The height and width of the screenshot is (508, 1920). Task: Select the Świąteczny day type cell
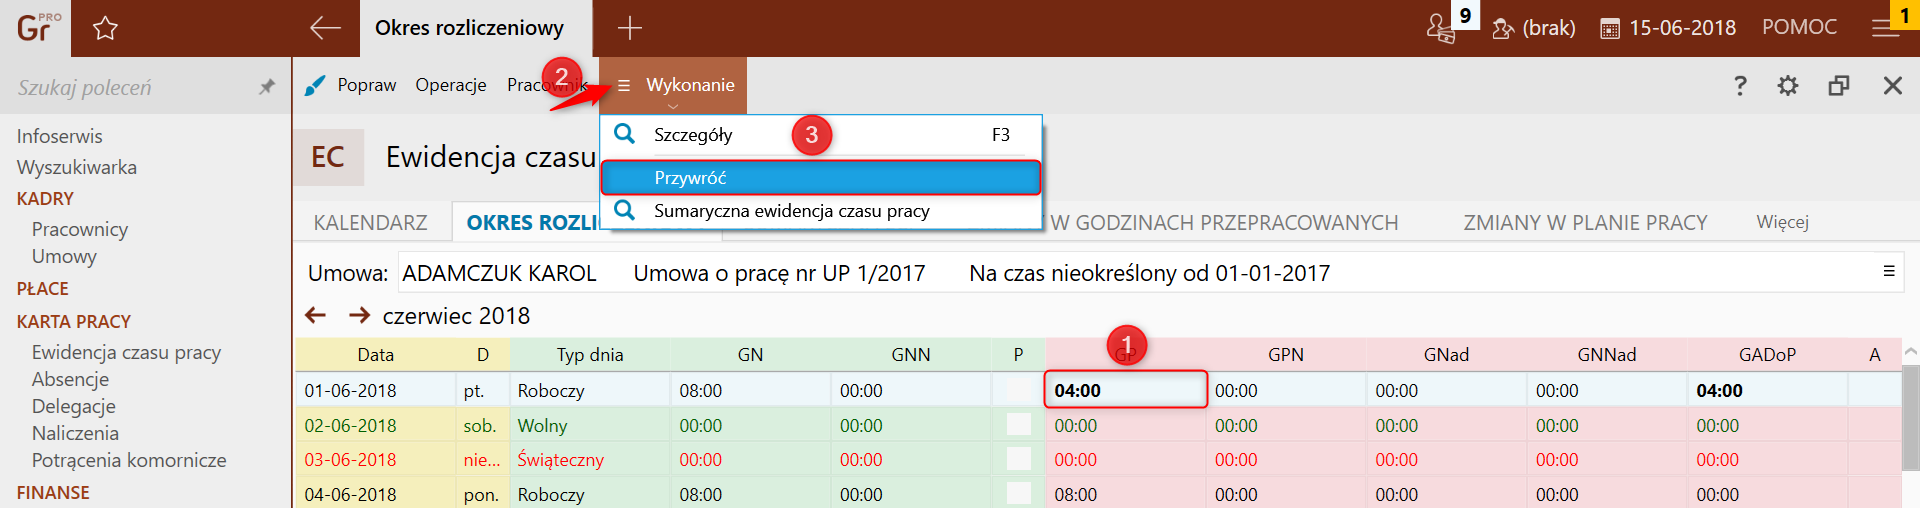pos(590,459)
